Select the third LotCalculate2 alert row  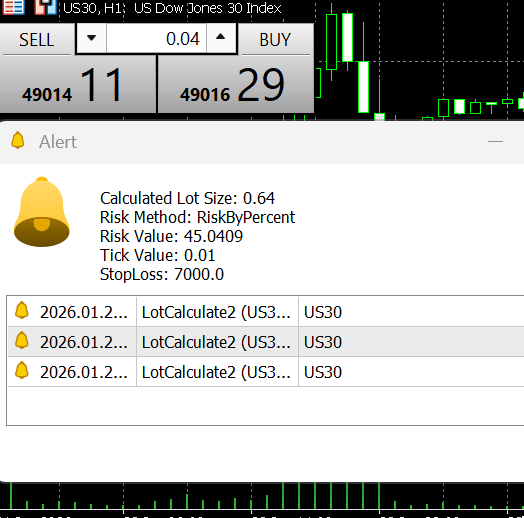click(x=266, y=372)
